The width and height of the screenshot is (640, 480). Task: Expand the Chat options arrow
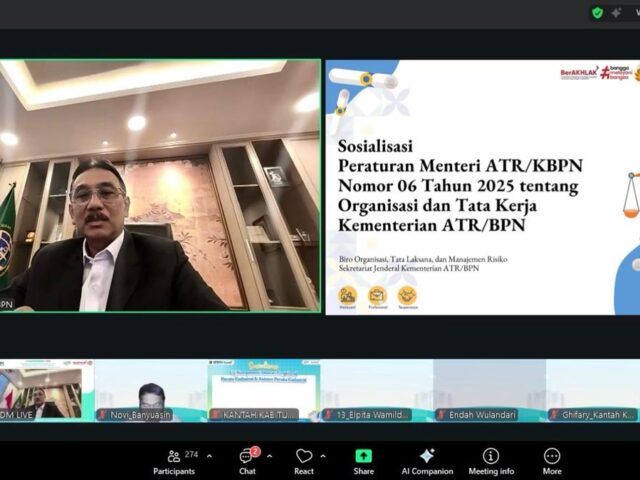269,456
